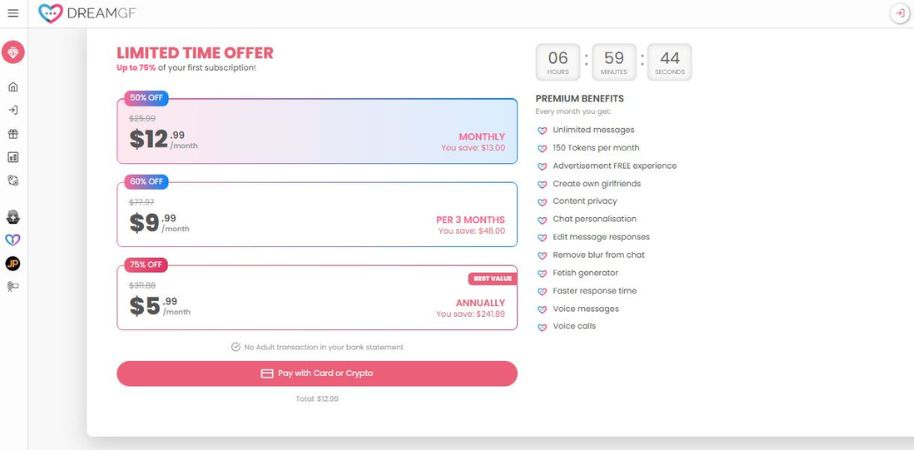Click the Voice calls benefit item
The image size is (914, 450).
coord(574,326)
